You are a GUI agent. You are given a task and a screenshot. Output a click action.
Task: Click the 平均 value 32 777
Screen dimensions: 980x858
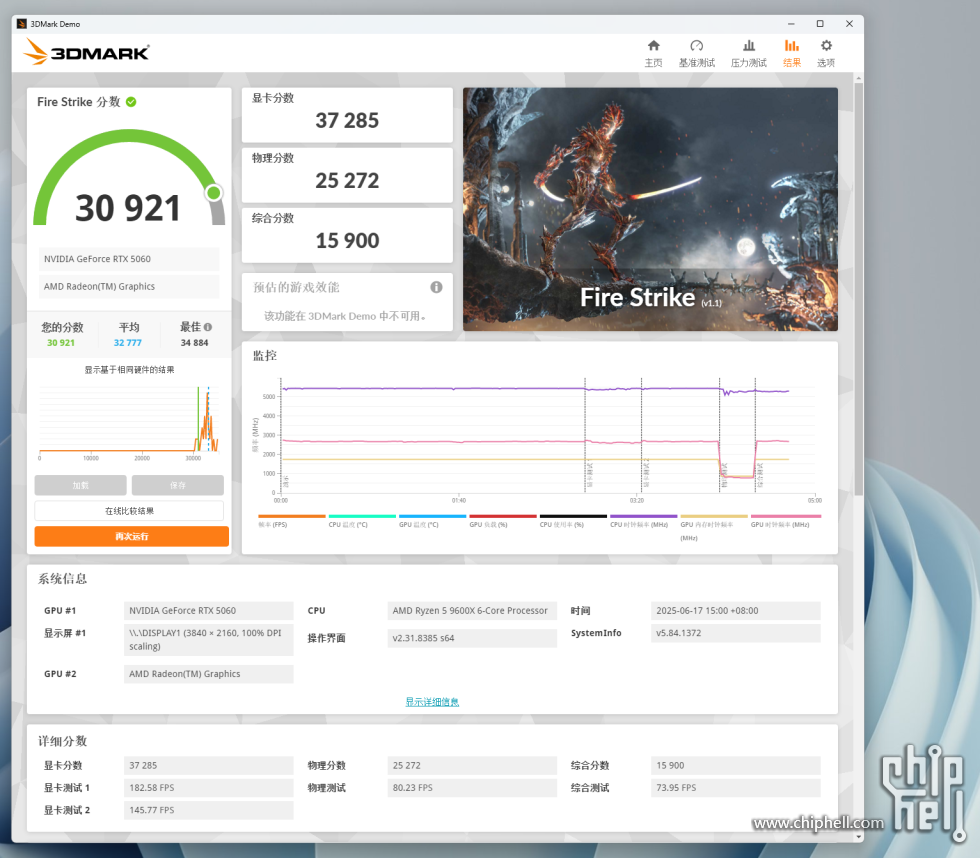[128, 342]
